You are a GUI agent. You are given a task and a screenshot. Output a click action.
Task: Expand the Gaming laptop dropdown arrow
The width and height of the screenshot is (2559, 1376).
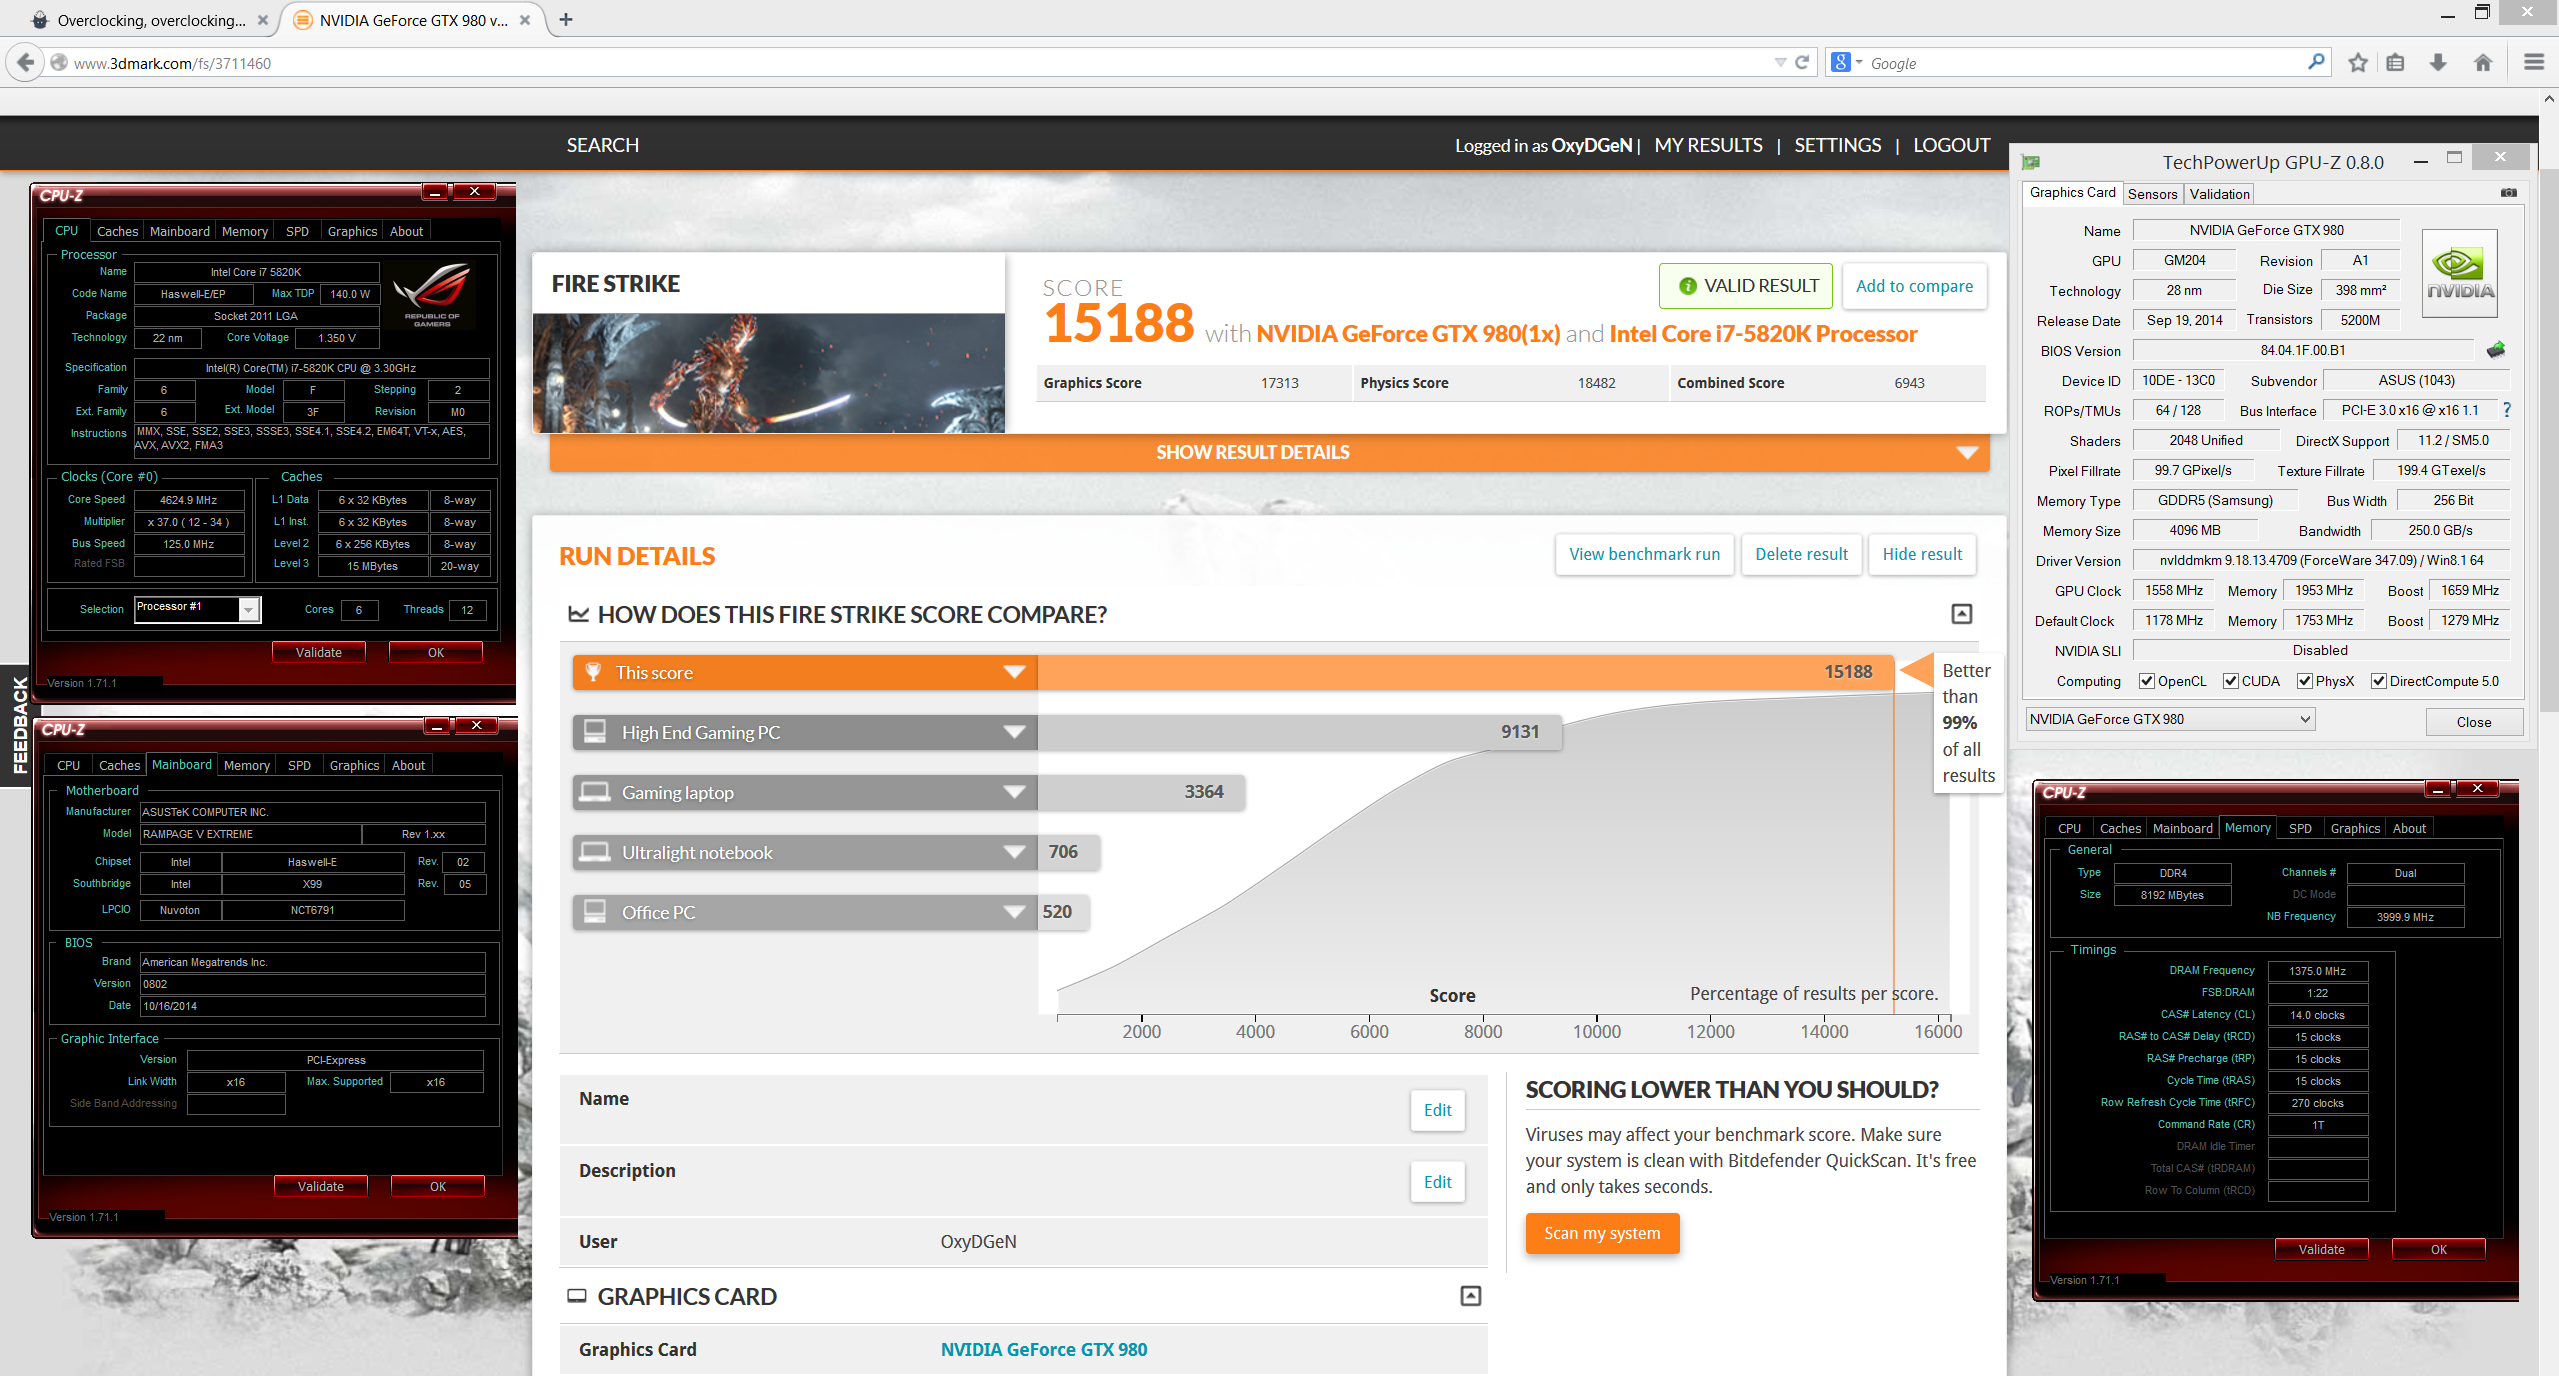(x=1014, y=792)
